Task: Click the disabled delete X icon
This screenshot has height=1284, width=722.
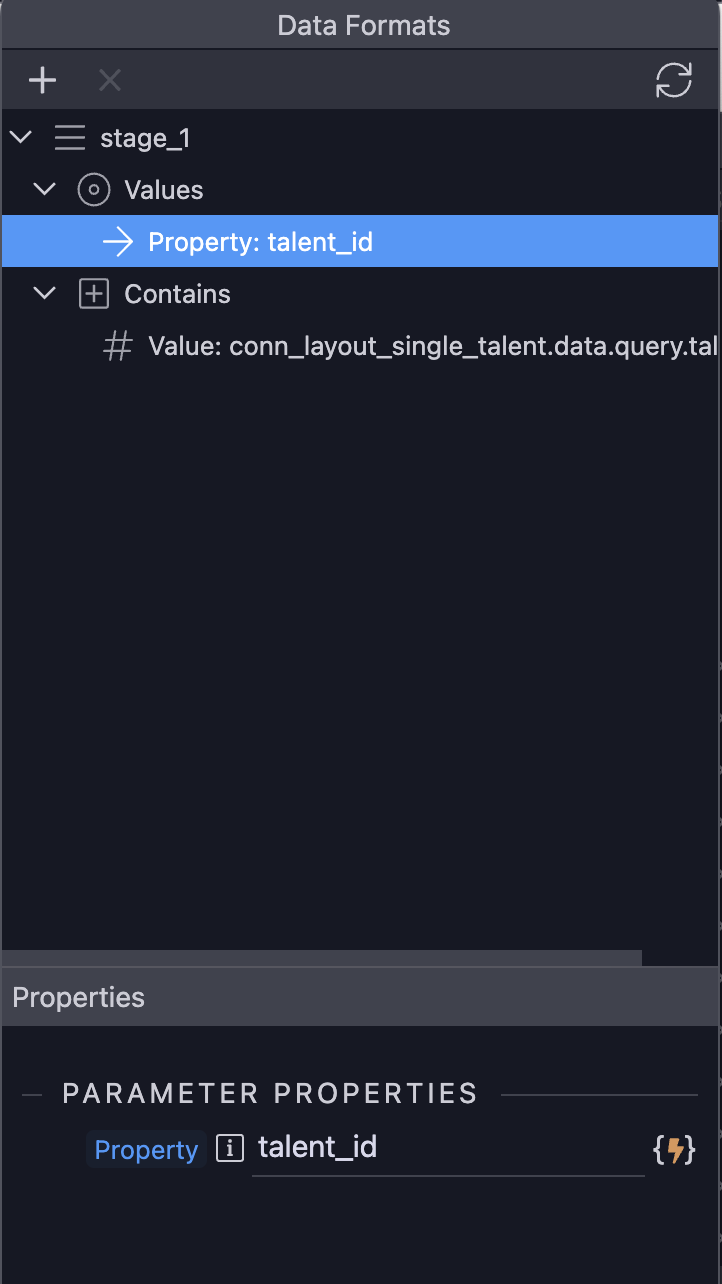Action: pos(109,81)
